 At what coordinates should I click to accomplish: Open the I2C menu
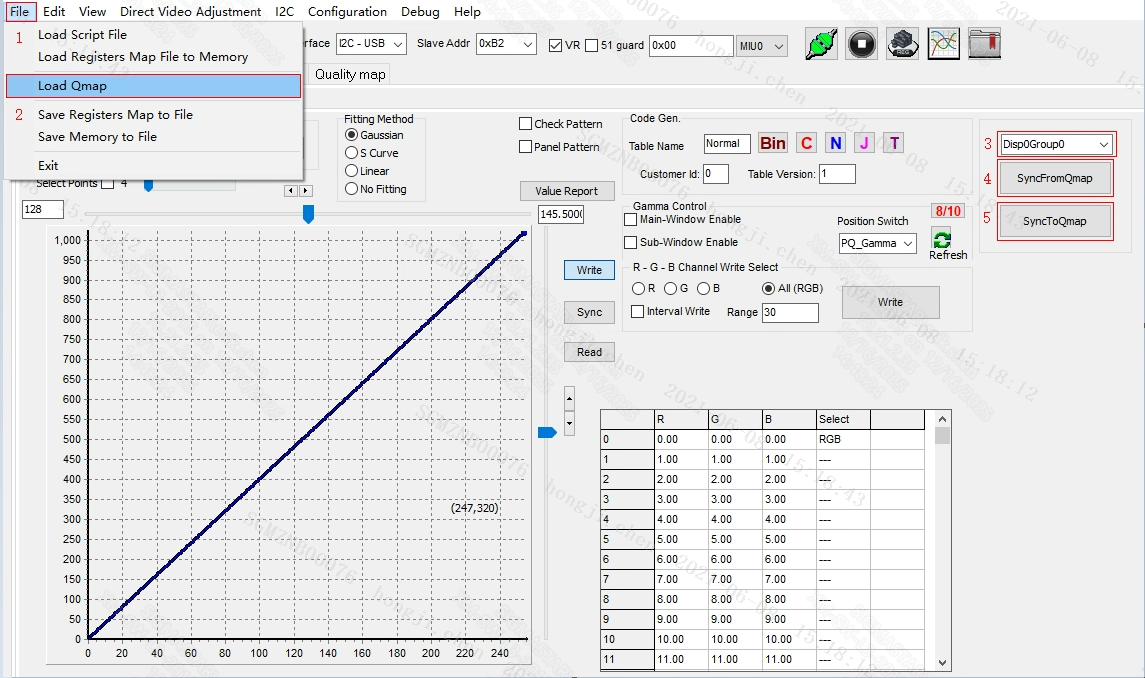285,12
